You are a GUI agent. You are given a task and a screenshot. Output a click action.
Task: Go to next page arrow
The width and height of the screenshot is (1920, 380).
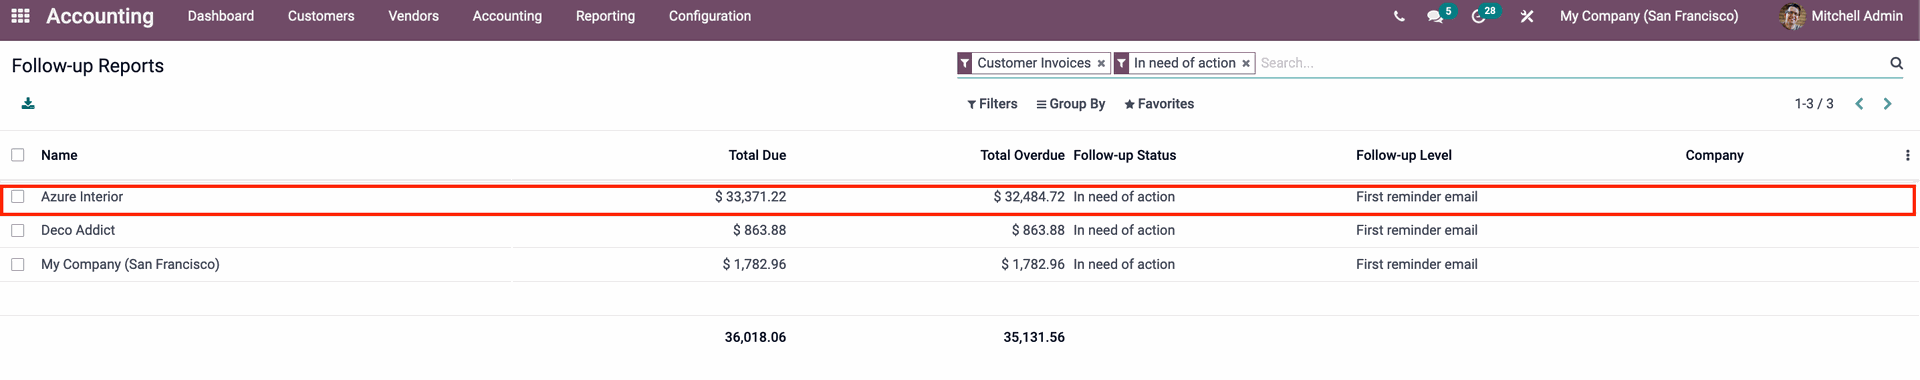click(1887, 104)
